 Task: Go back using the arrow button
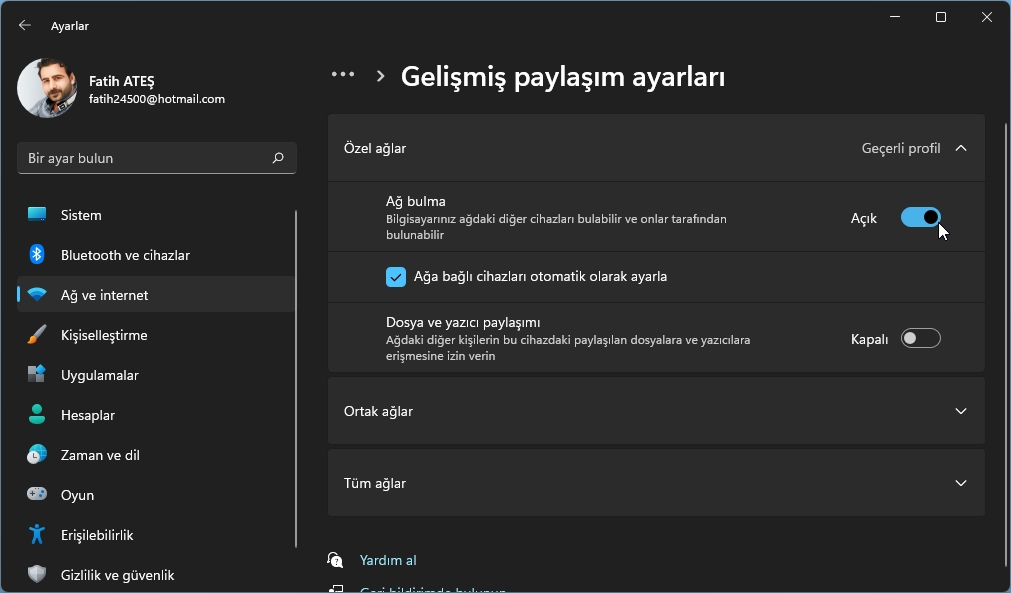point(23,25)
